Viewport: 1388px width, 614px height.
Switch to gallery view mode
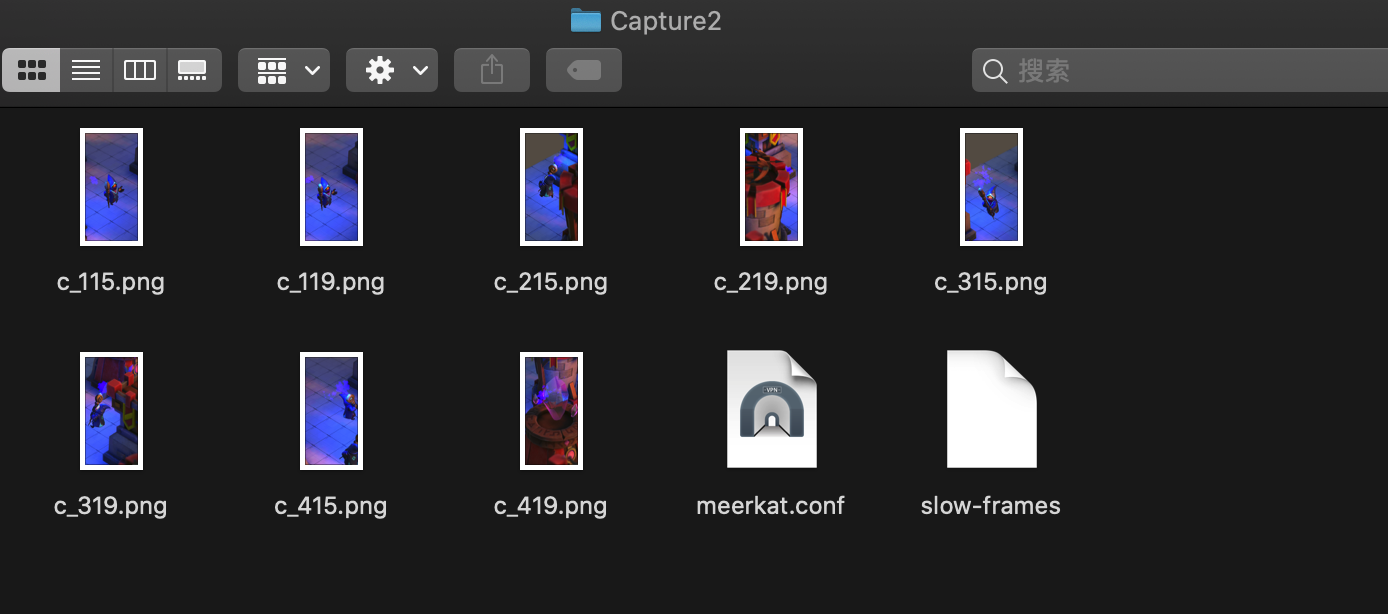[x=193, y=70]
